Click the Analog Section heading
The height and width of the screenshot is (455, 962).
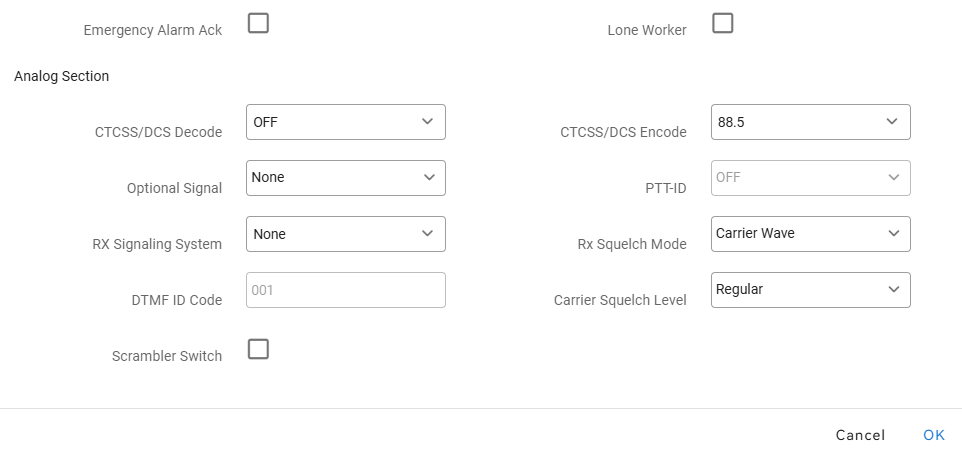click(x=62, y=76)
